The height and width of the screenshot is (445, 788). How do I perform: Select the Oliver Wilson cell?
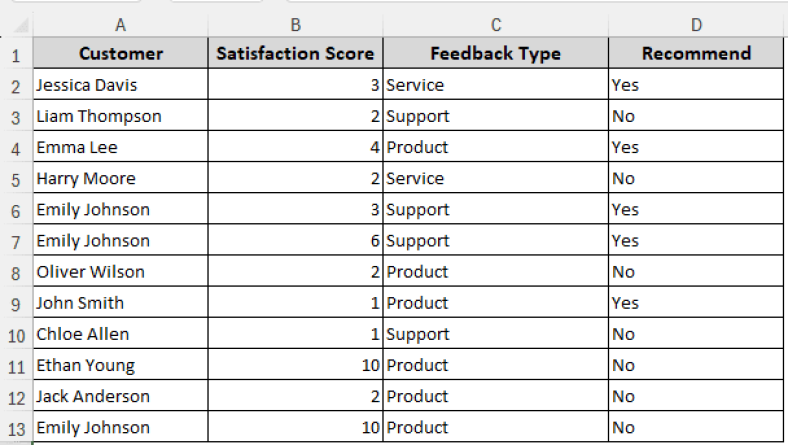point(121,272)
